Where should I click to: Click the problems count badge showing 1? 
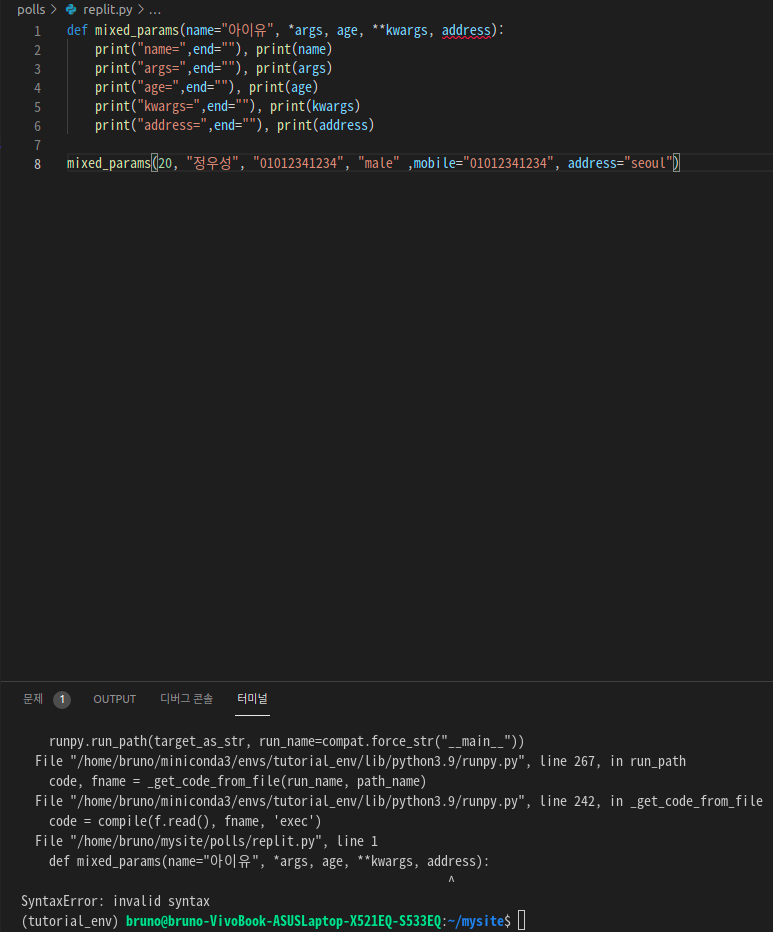point(62,699)
